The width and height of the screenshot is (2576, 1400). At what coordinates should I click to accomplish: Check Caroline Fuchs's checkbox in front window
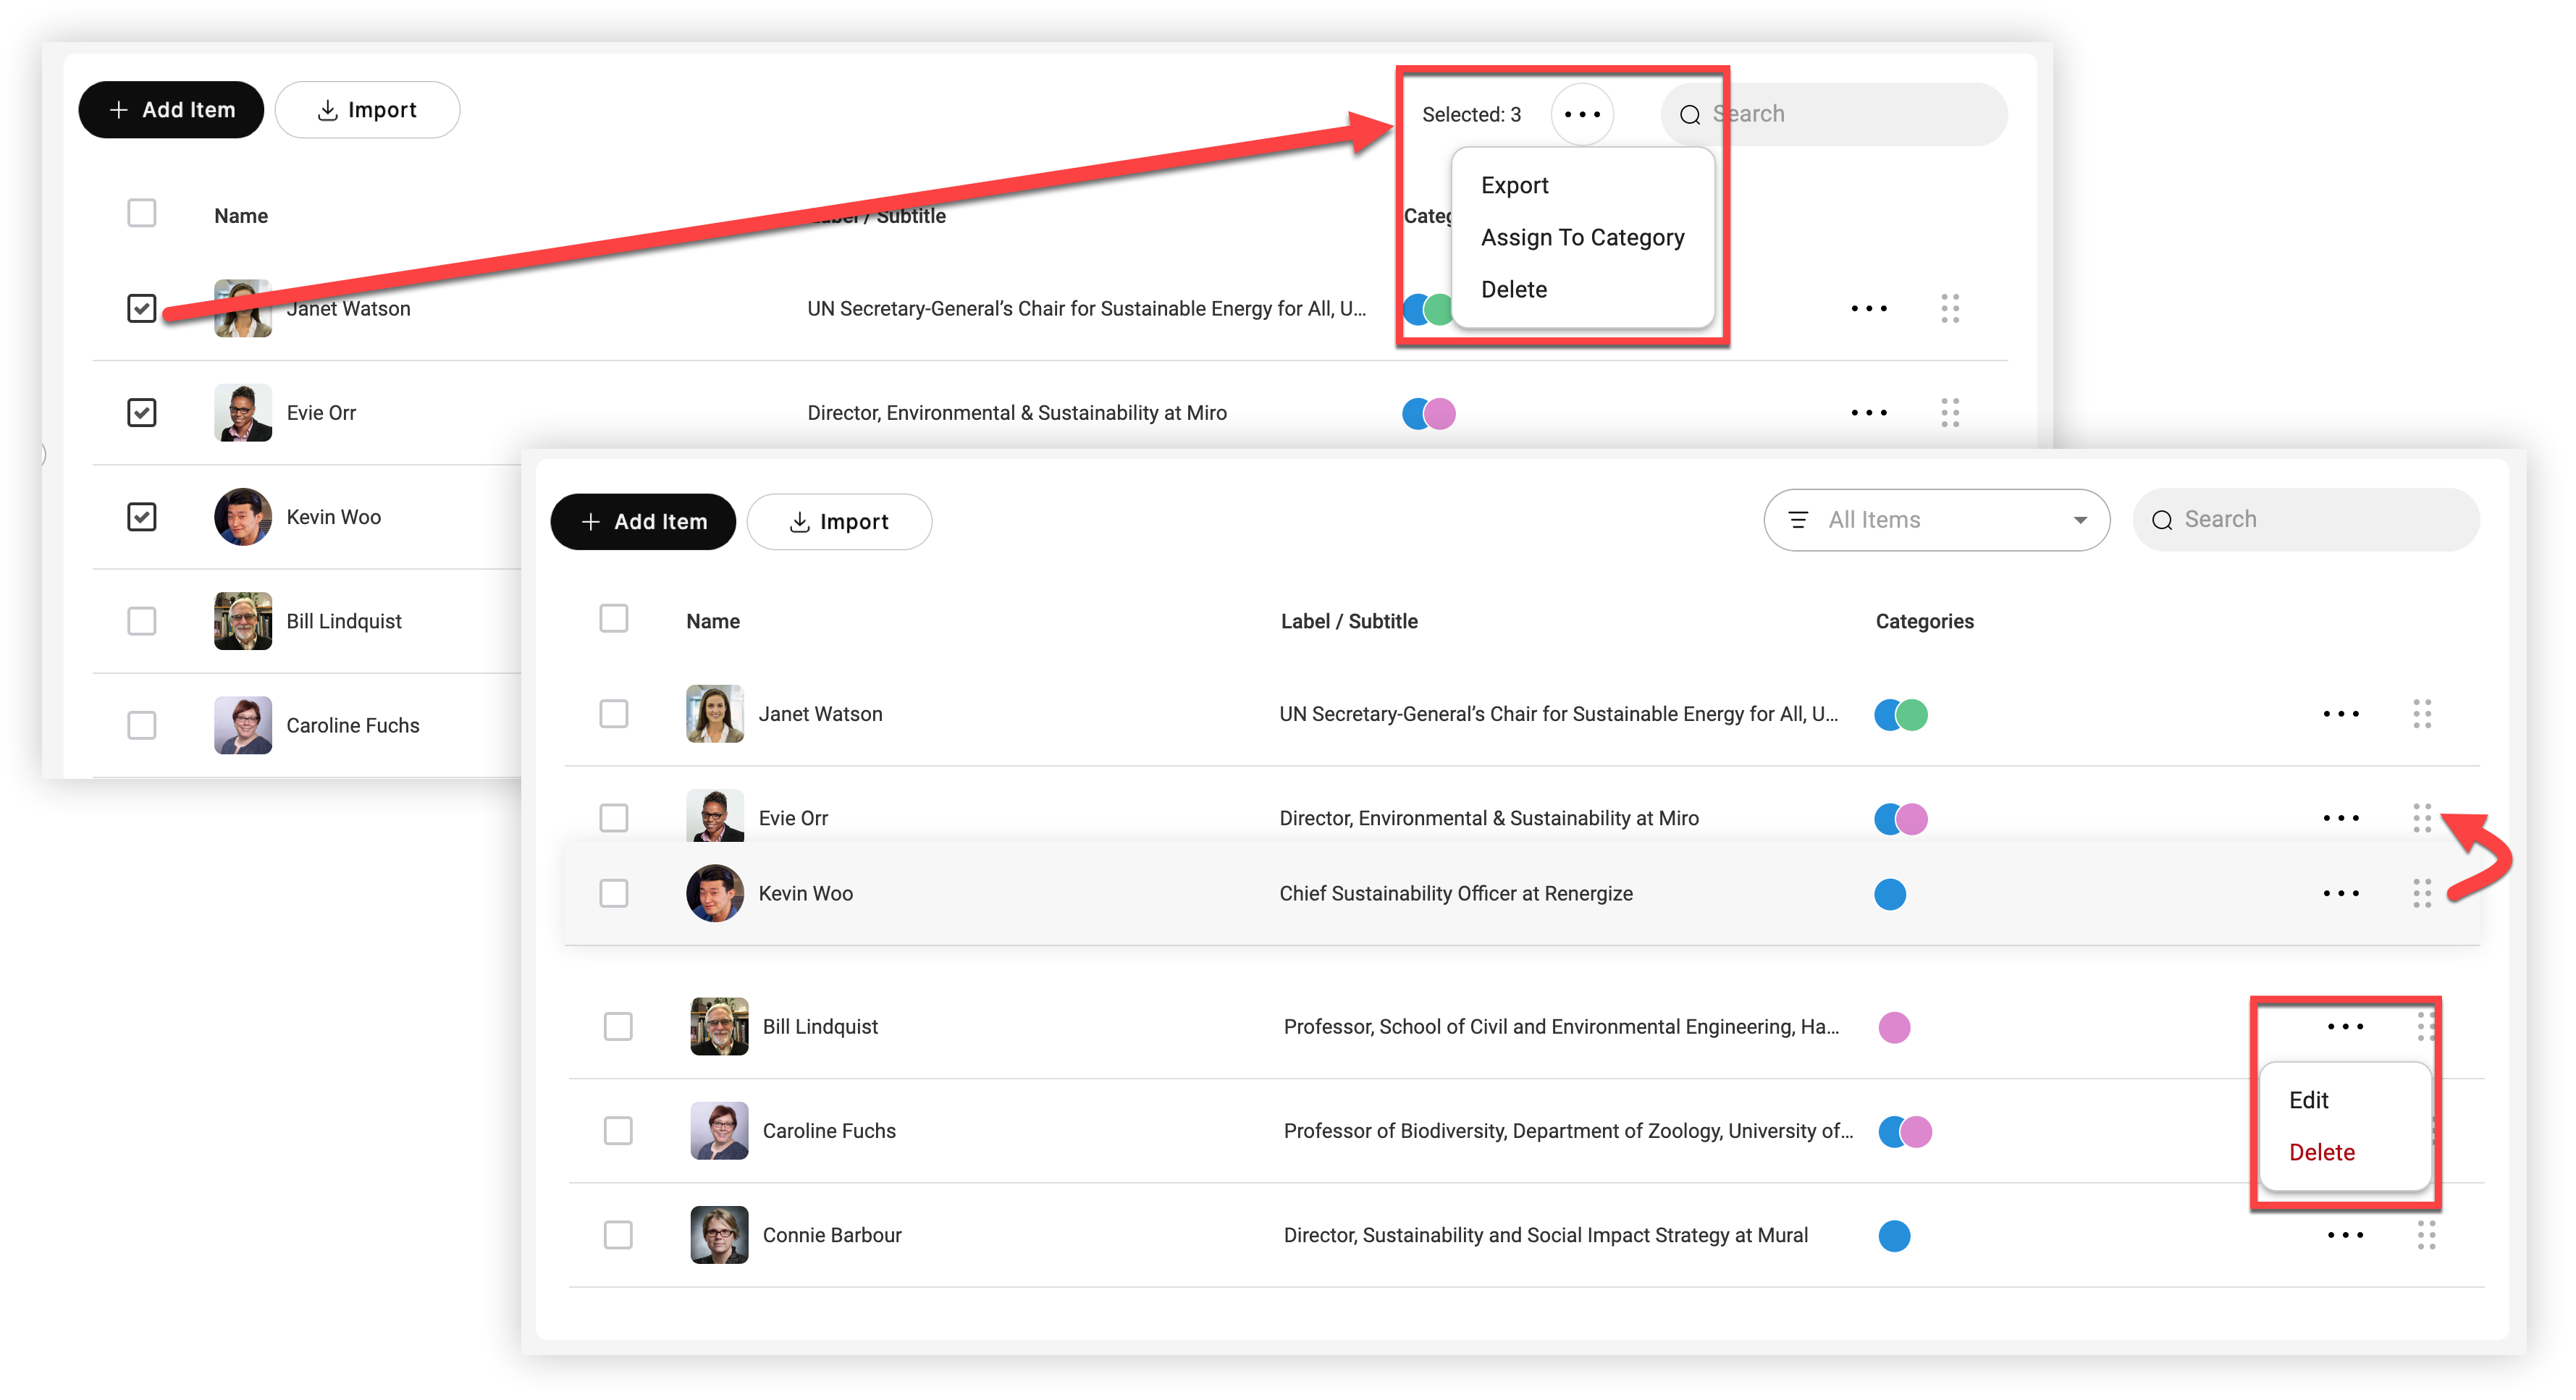[x=618, y=1131]
